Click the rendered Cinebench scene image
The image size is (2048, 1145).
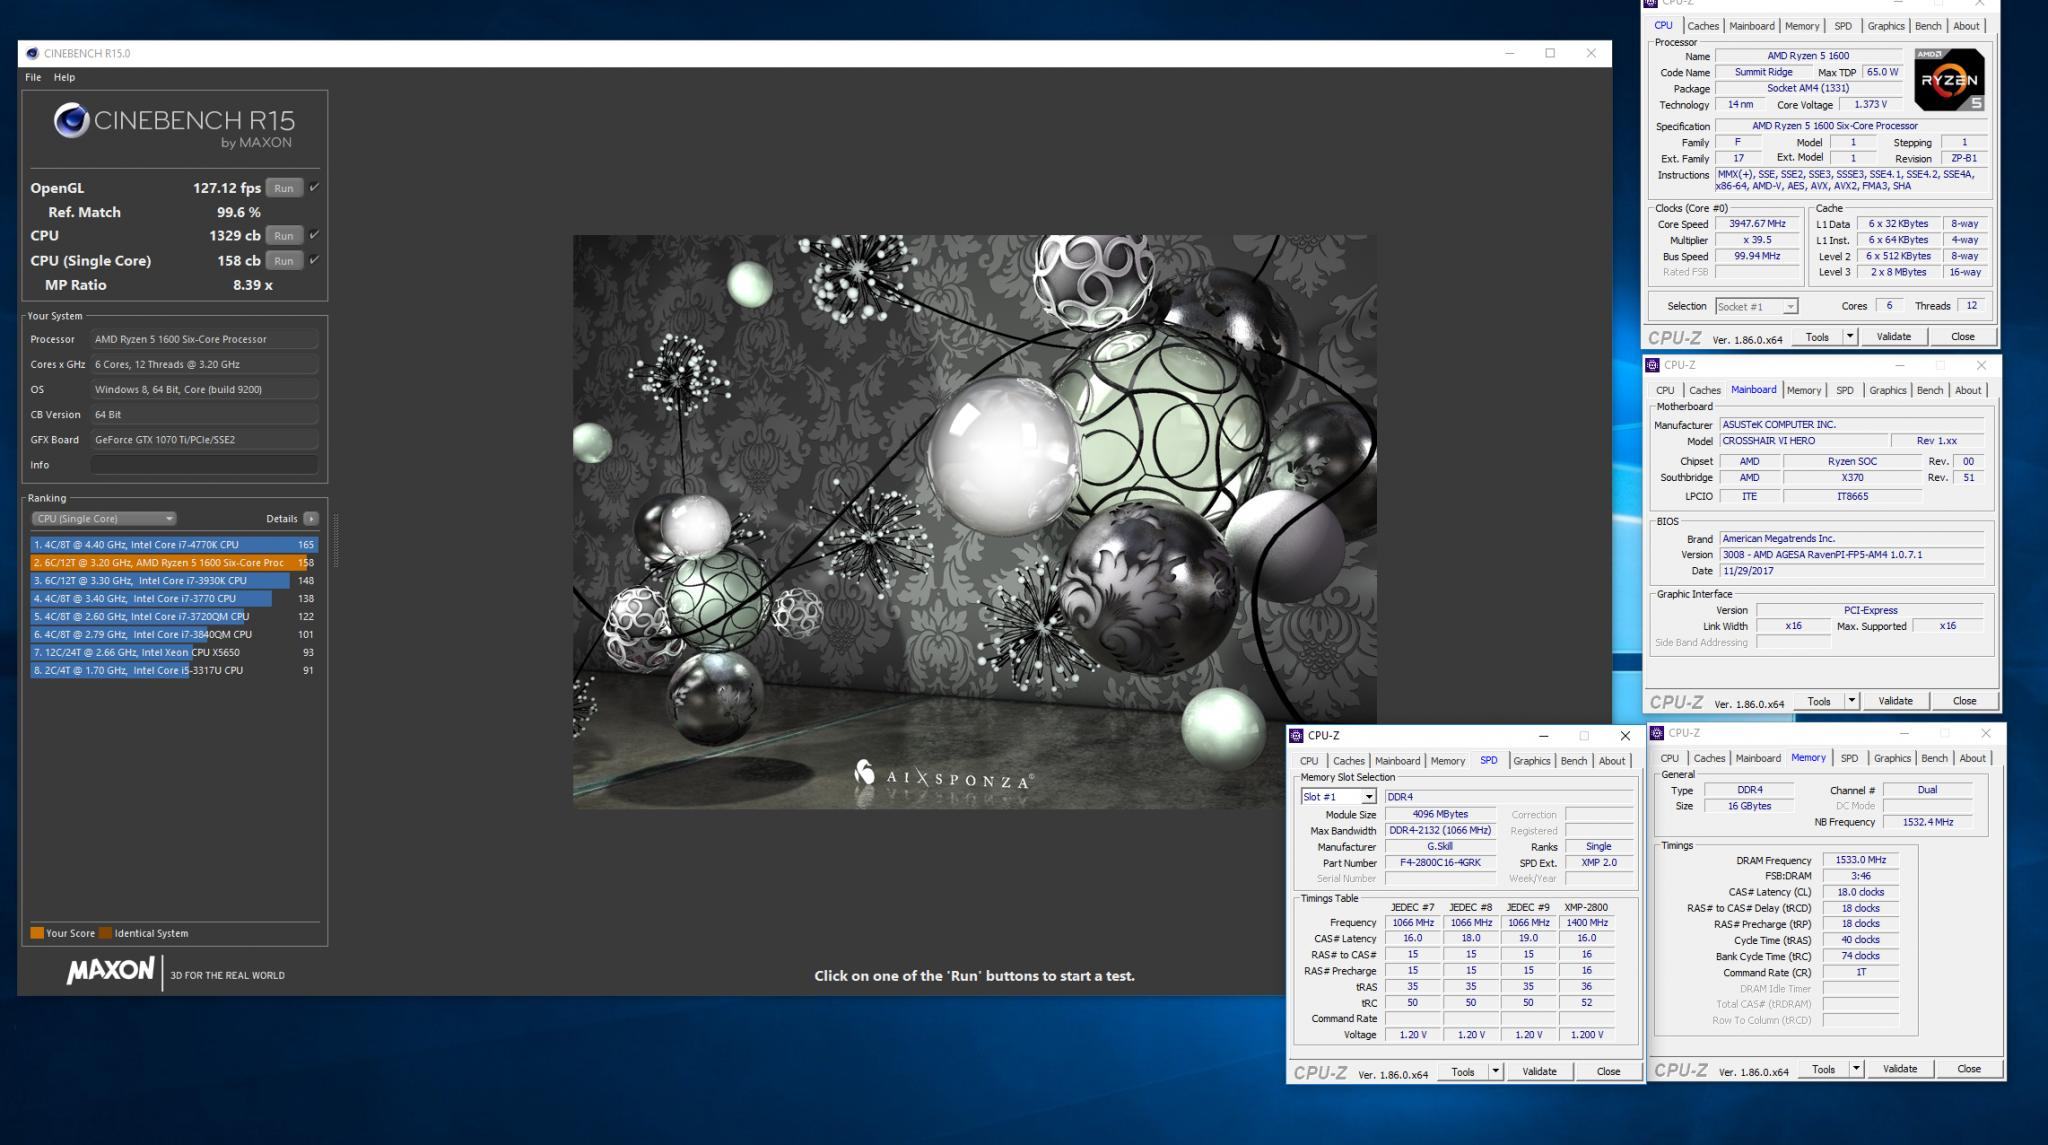[x=974, y=522]
